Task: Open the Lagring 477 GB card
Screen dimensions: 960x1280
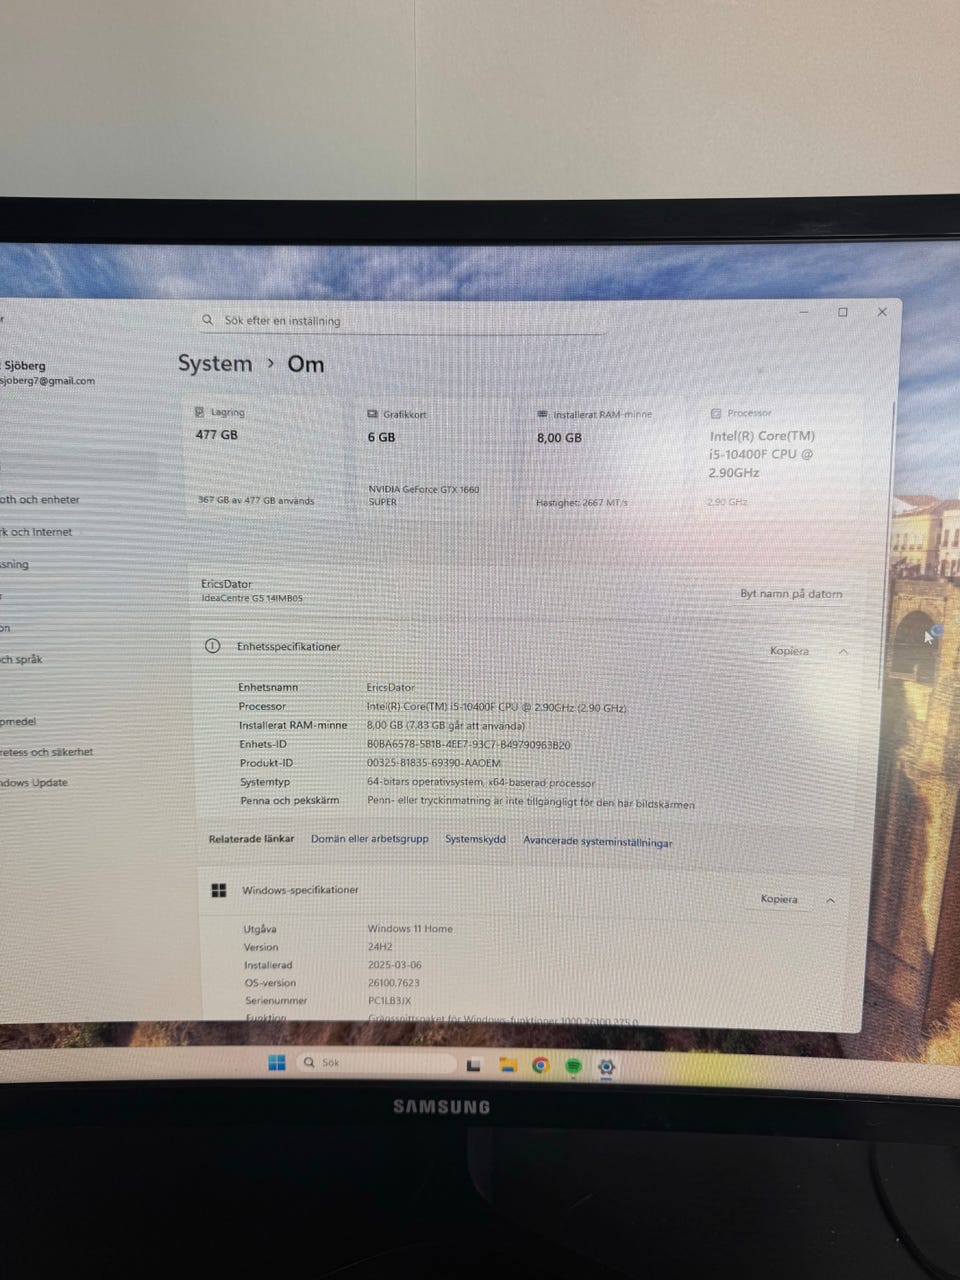Action: pyautogui.click(x=266, y=456)
